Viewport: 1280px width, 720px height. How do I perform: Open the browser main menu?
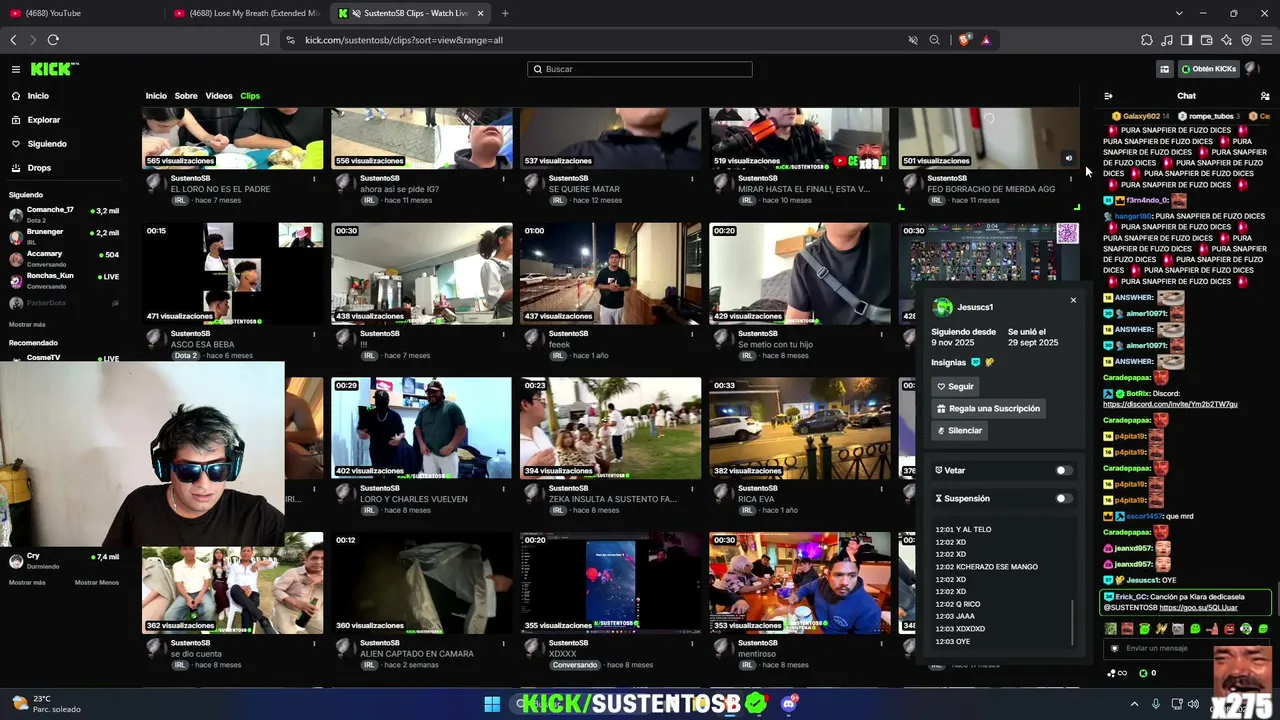[1267, 40]
